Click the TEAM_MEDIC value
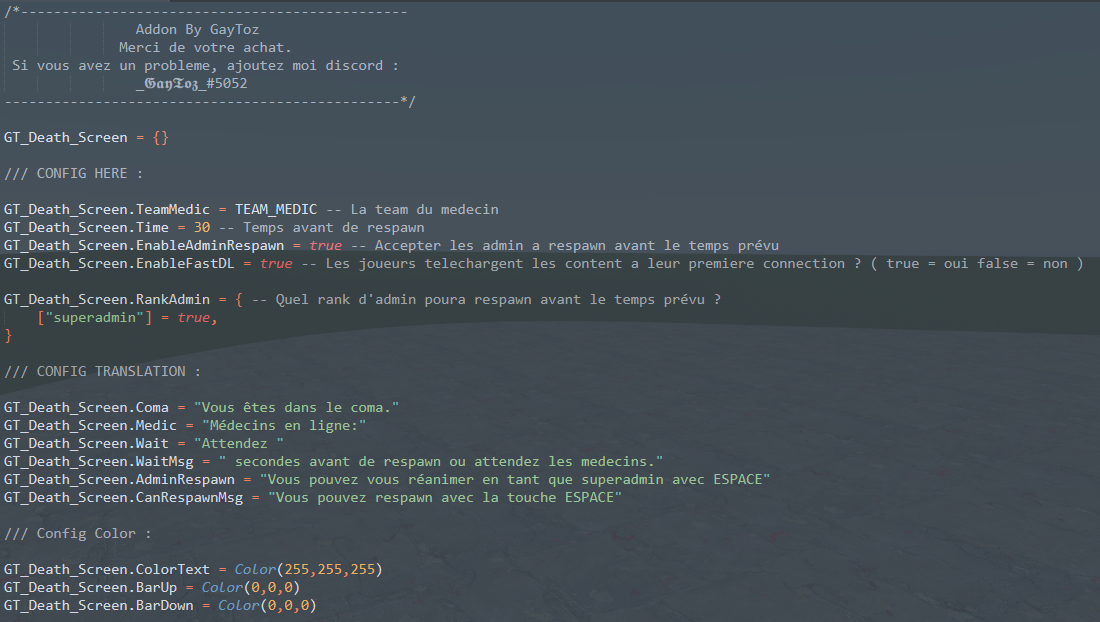Screen dimensions: 1100x622 [276, 210]
